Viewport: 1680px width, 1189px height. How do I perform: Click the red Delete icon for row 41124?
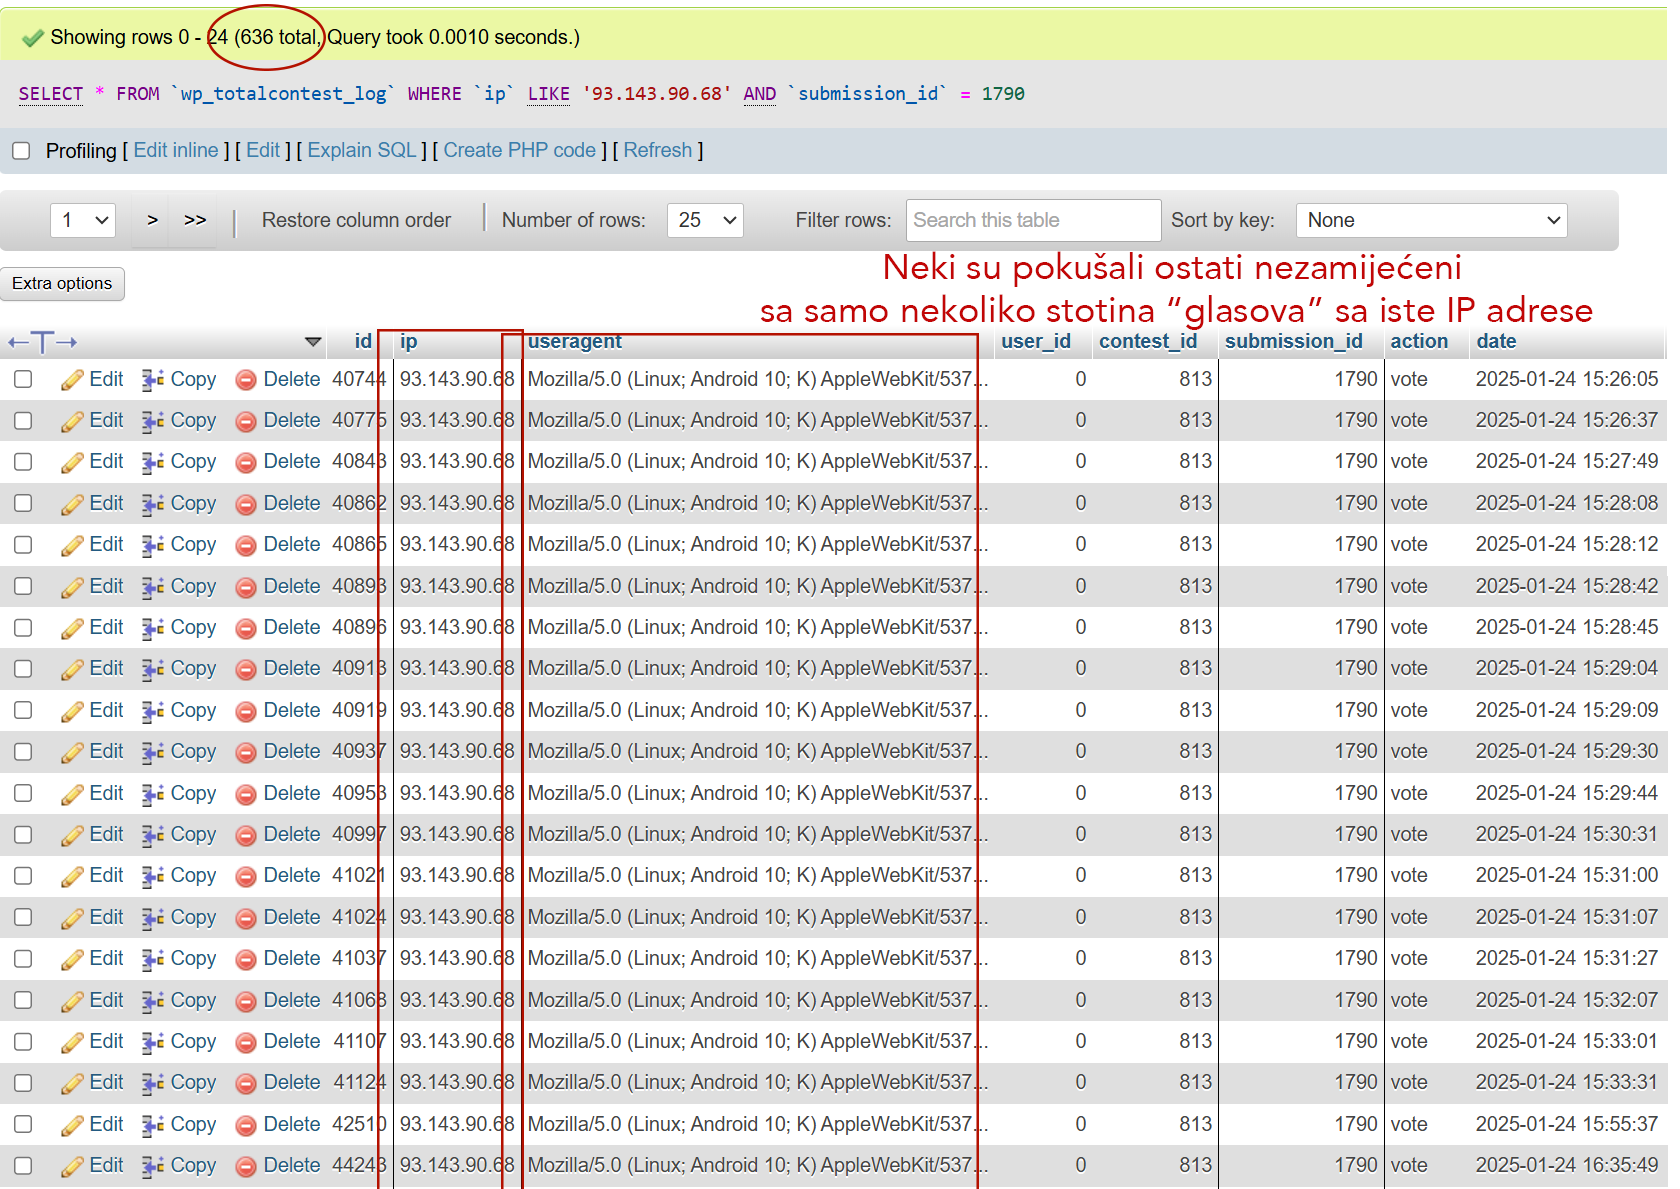pos(246,1083)
